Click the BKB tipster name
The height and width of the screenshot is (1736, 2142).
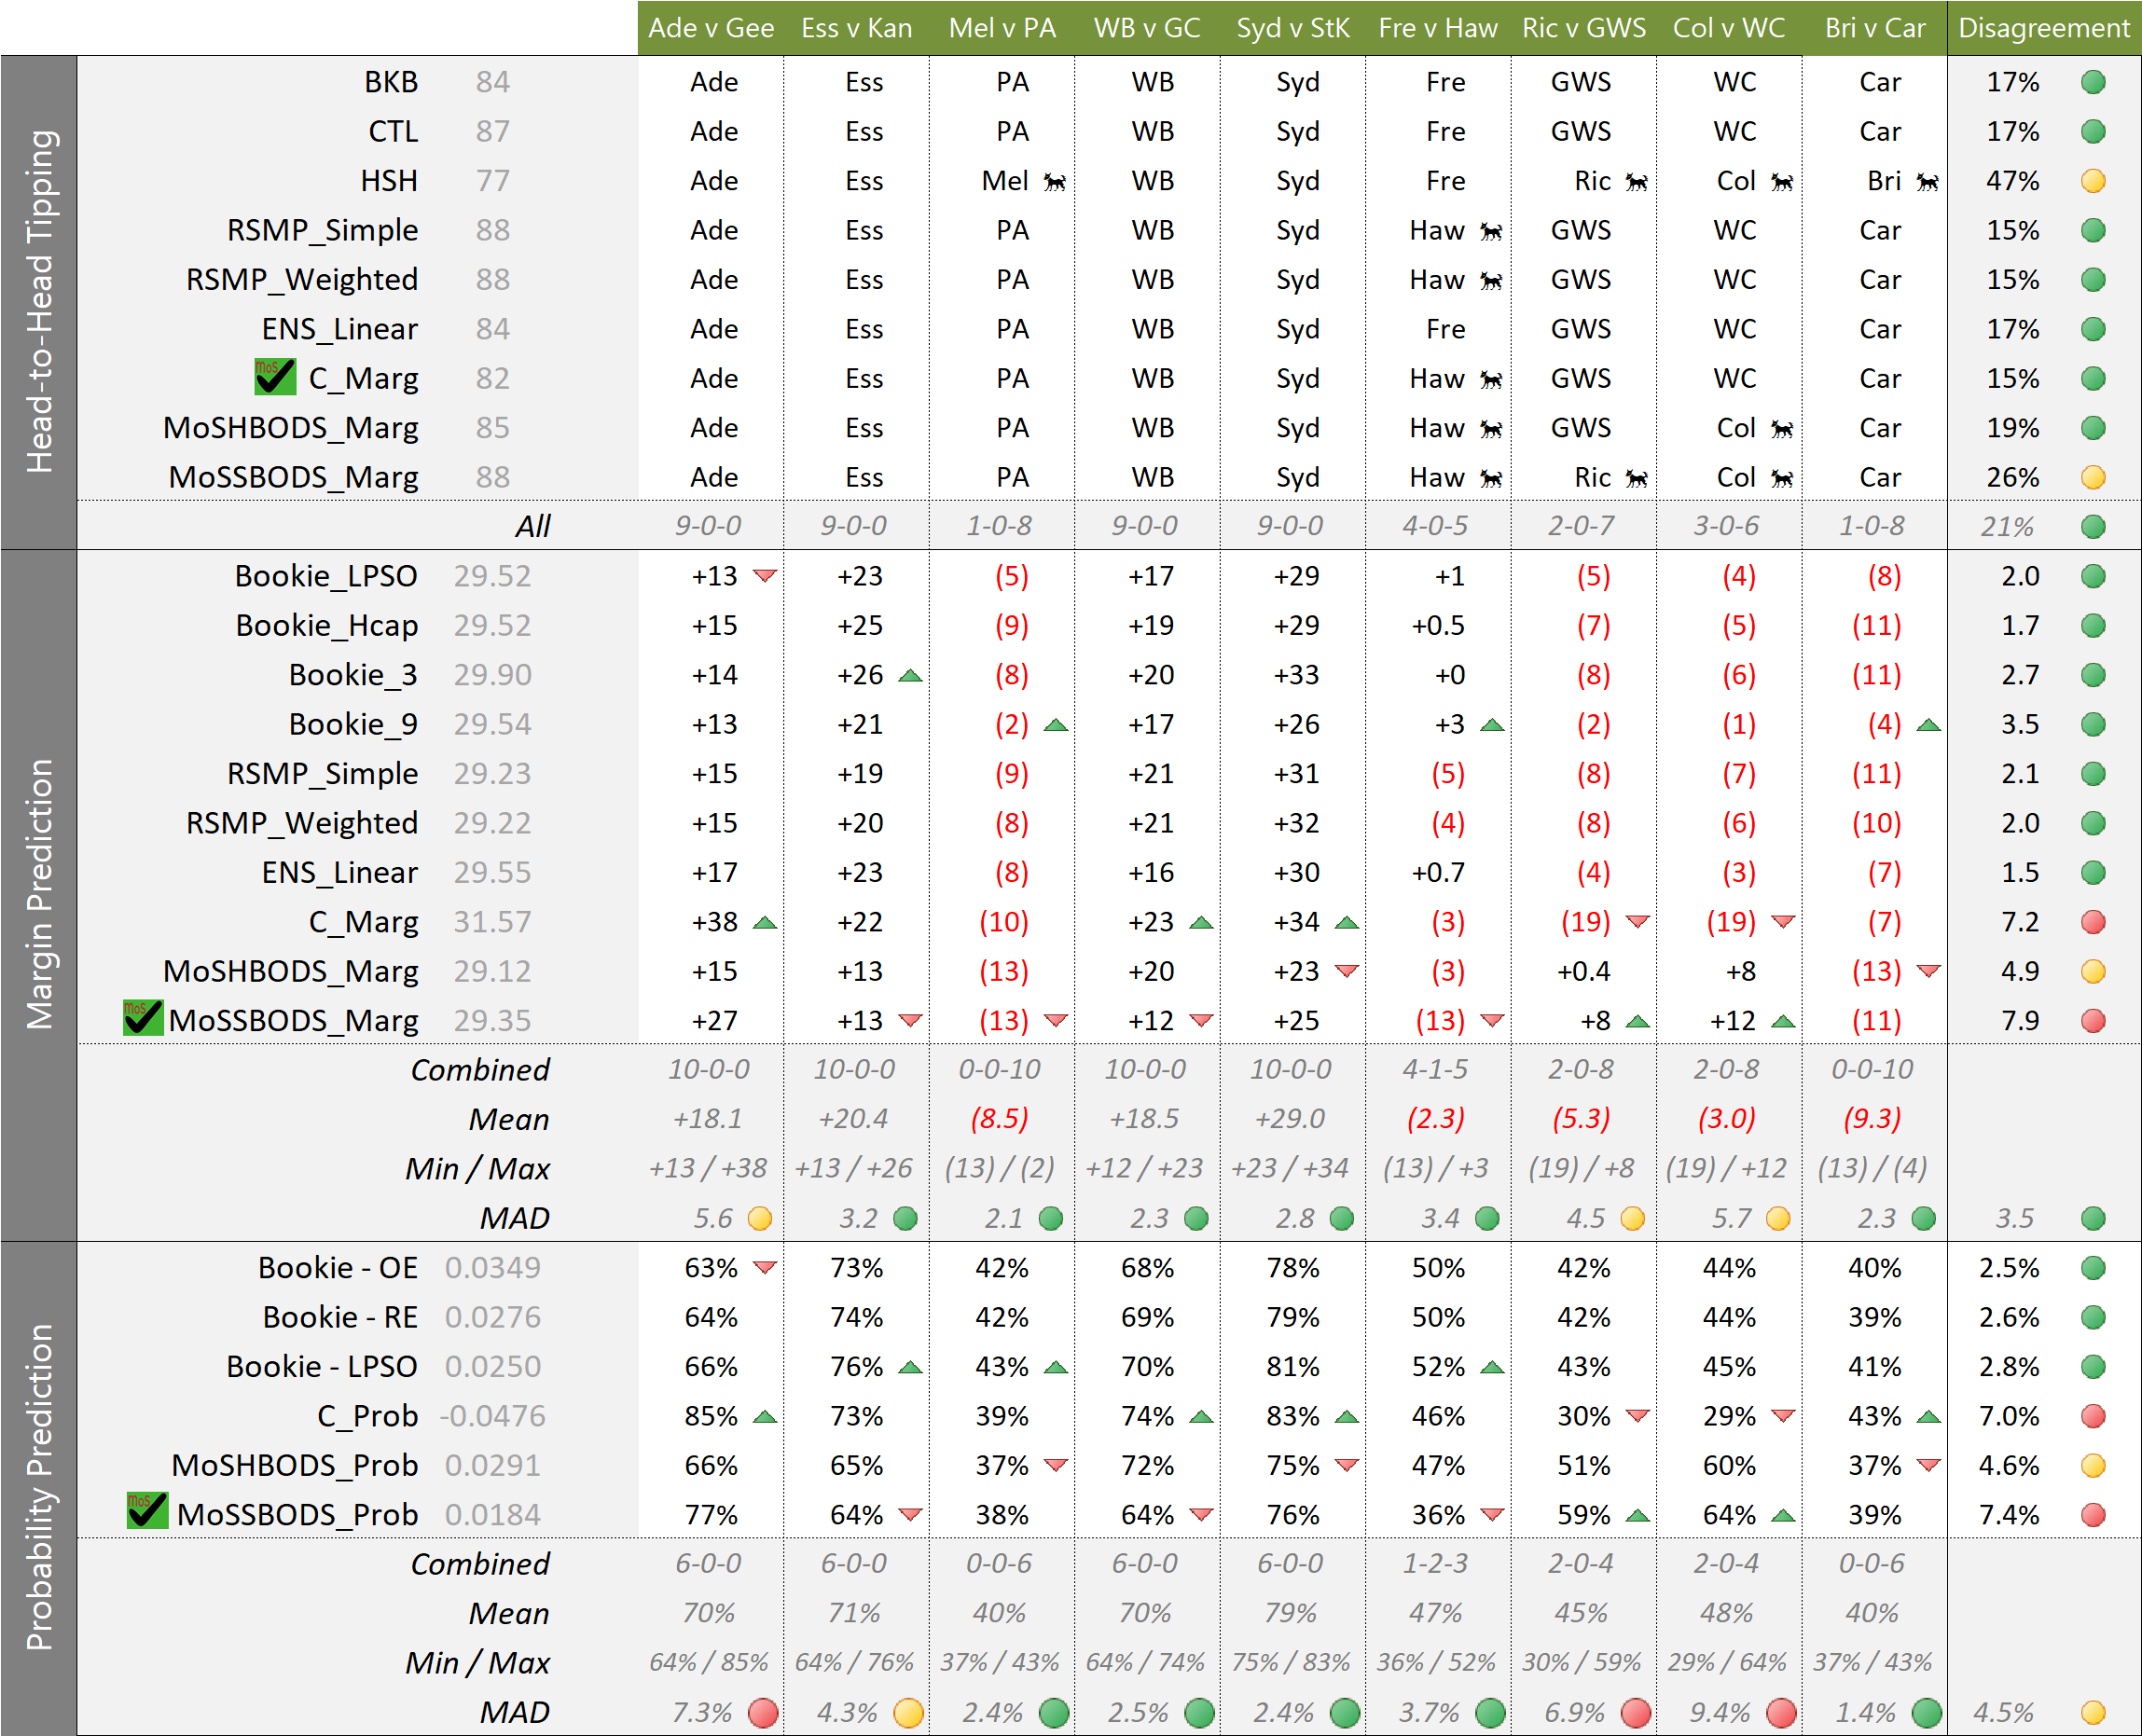(390, 82)
